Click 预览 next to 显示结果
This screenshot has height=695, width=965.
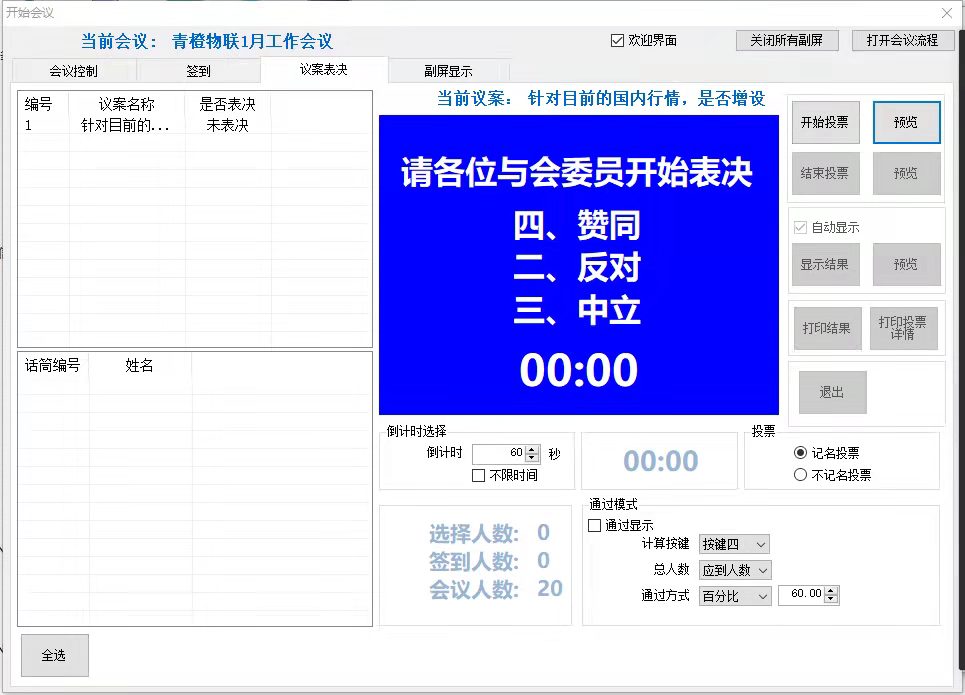[x=907, y=265]
